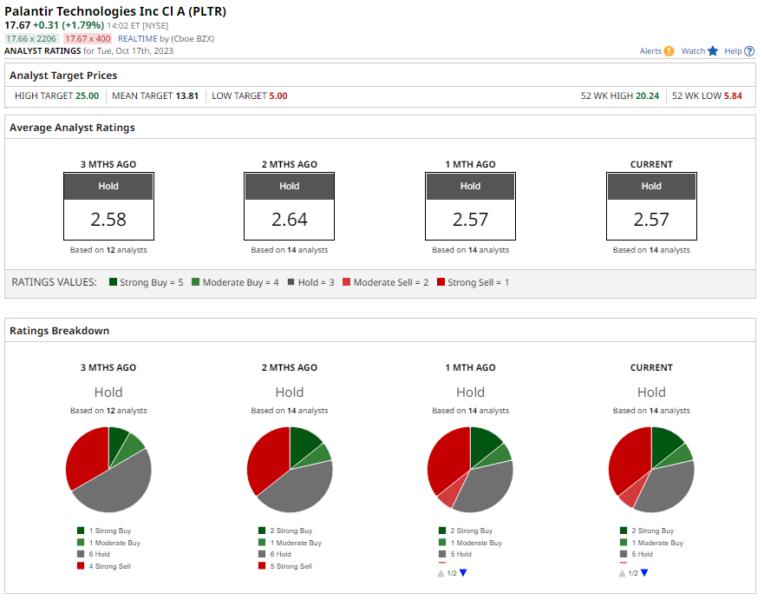Viewport: 764px width, 600px height.
Task: Click the 52 WK HIGH 20.24 value
Action: (647, 96)
